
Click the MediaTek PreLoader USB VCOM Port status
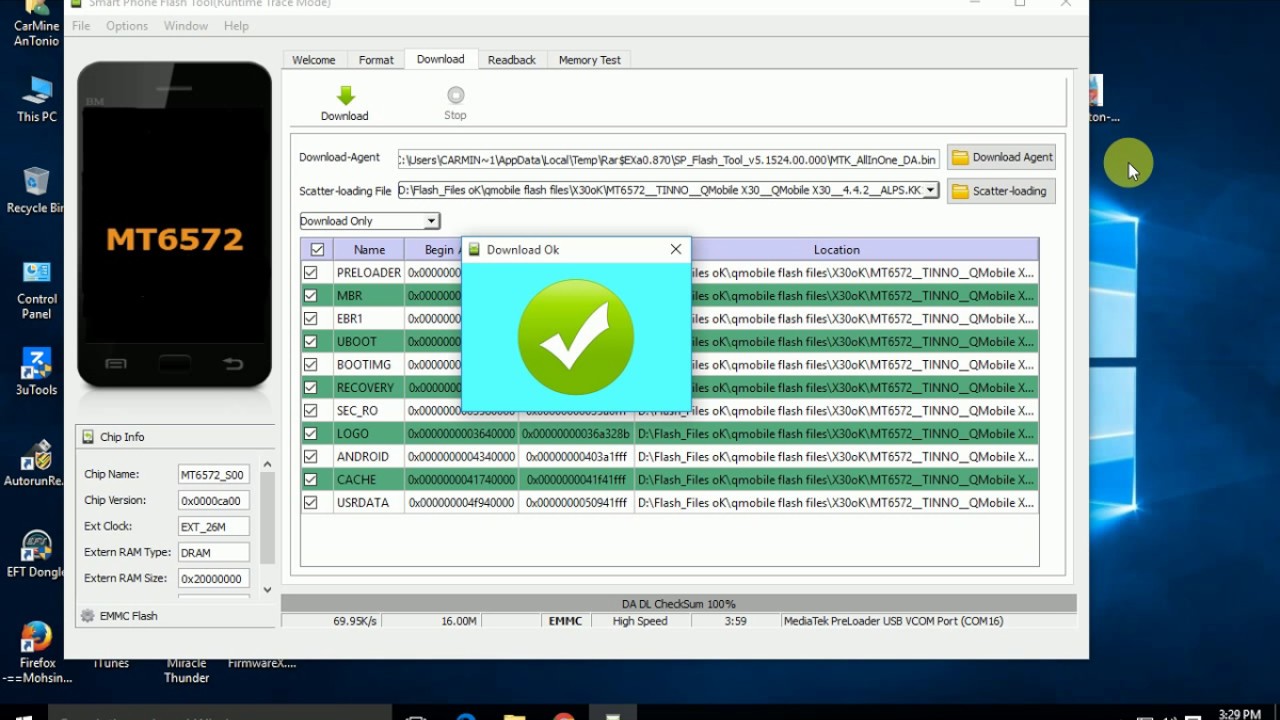pyautogui.click(x=893, y=621)
